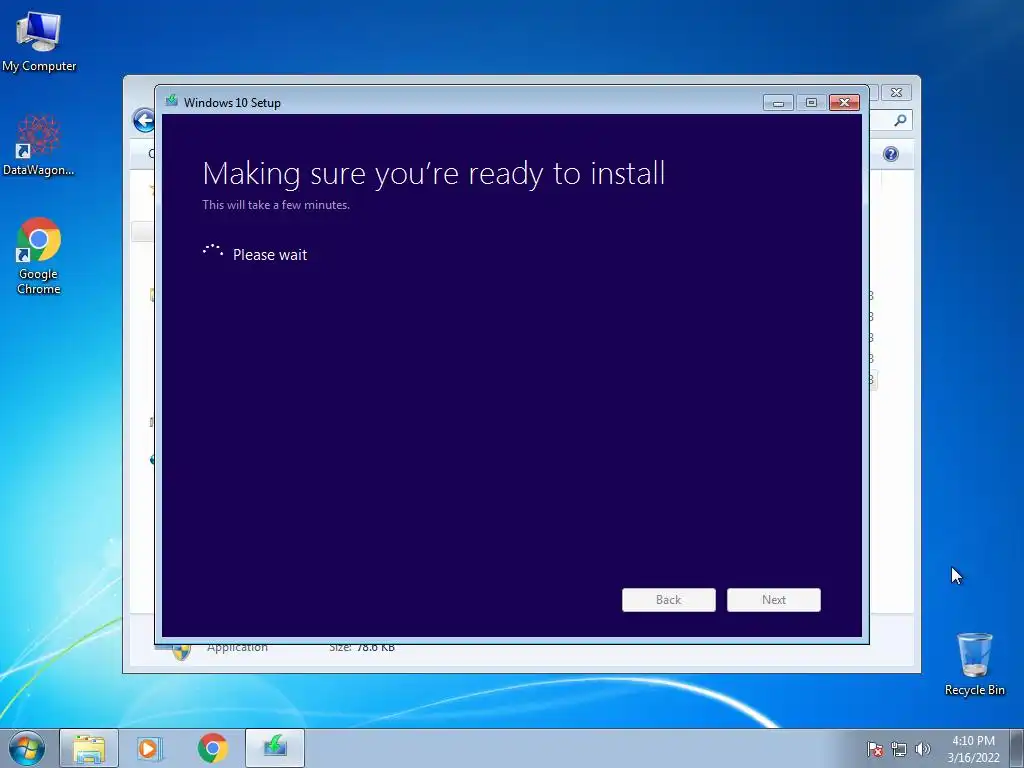Open the My Computer desktop icon
Viewport: 1024px width, 768px height.
coord(39,40)
